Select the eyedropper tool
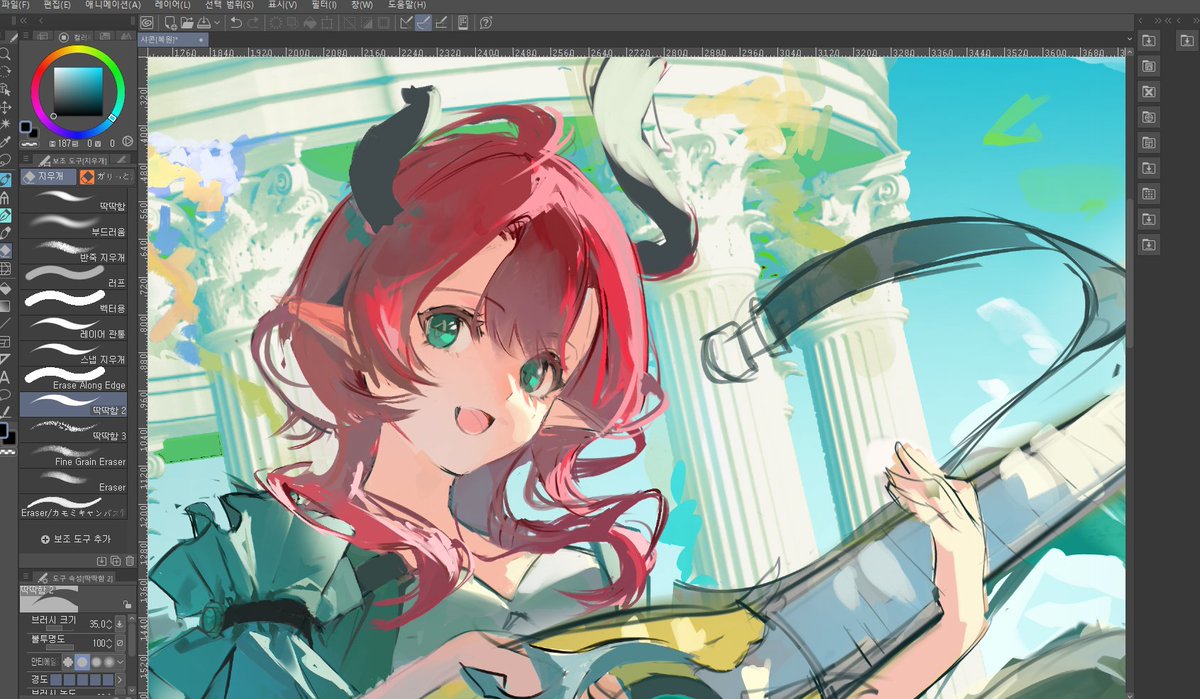 [6, 142]
